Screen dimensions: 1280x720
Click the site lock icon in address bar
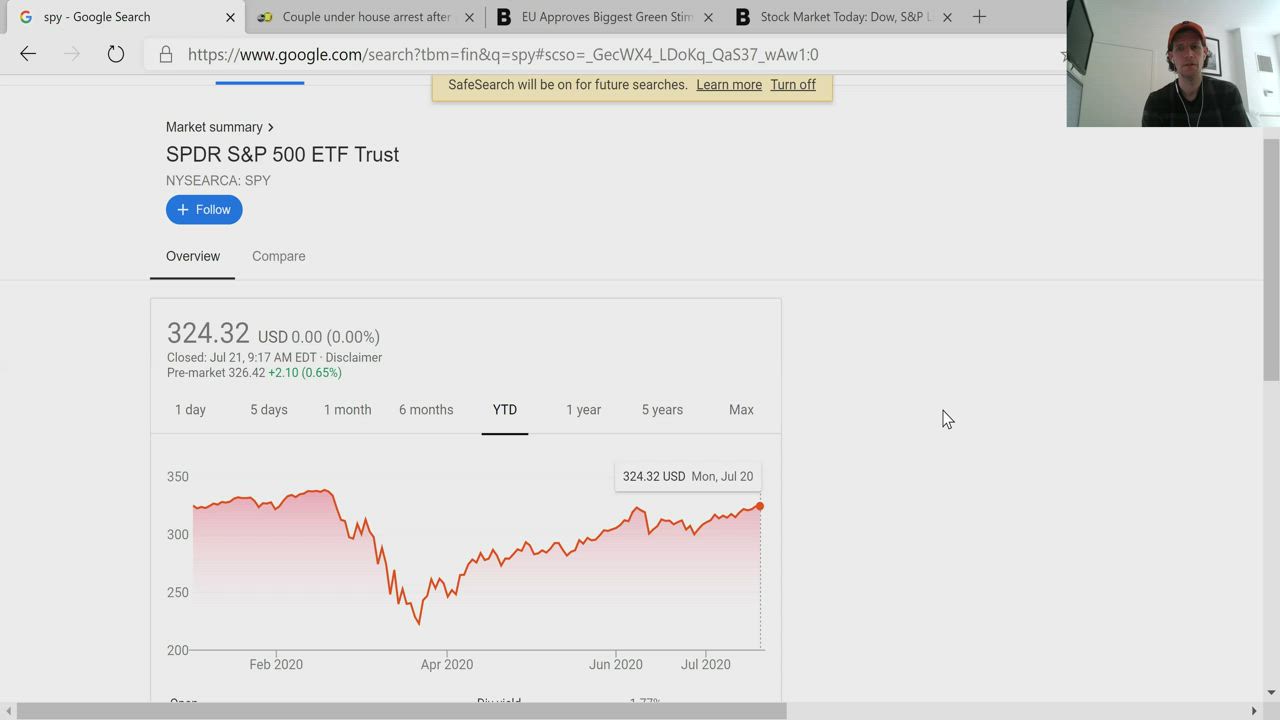coord(166,55)
